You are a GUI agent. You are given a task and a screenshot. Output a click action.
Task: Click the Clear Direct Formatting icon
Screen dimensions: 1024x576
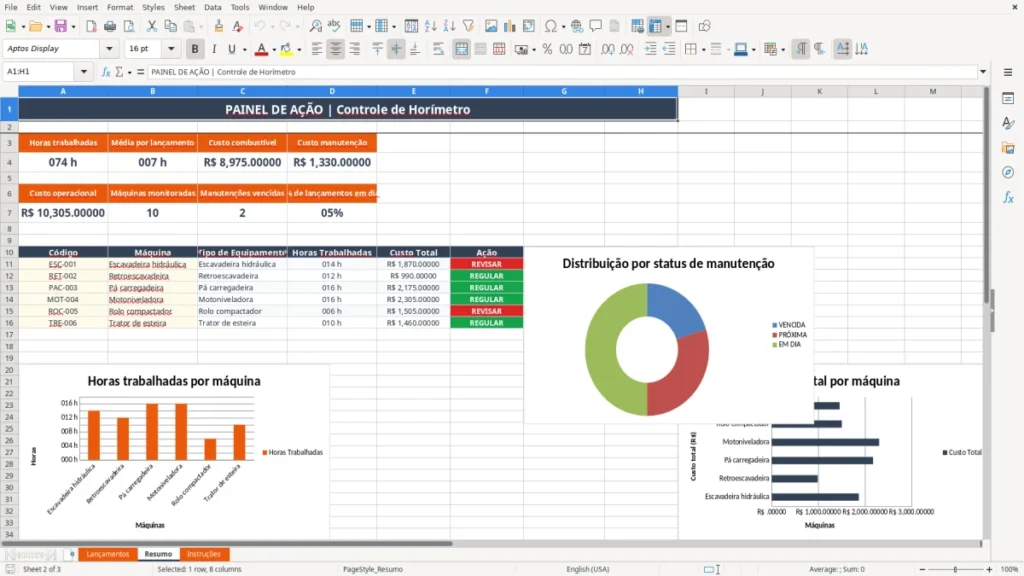[x=238, y=26]
